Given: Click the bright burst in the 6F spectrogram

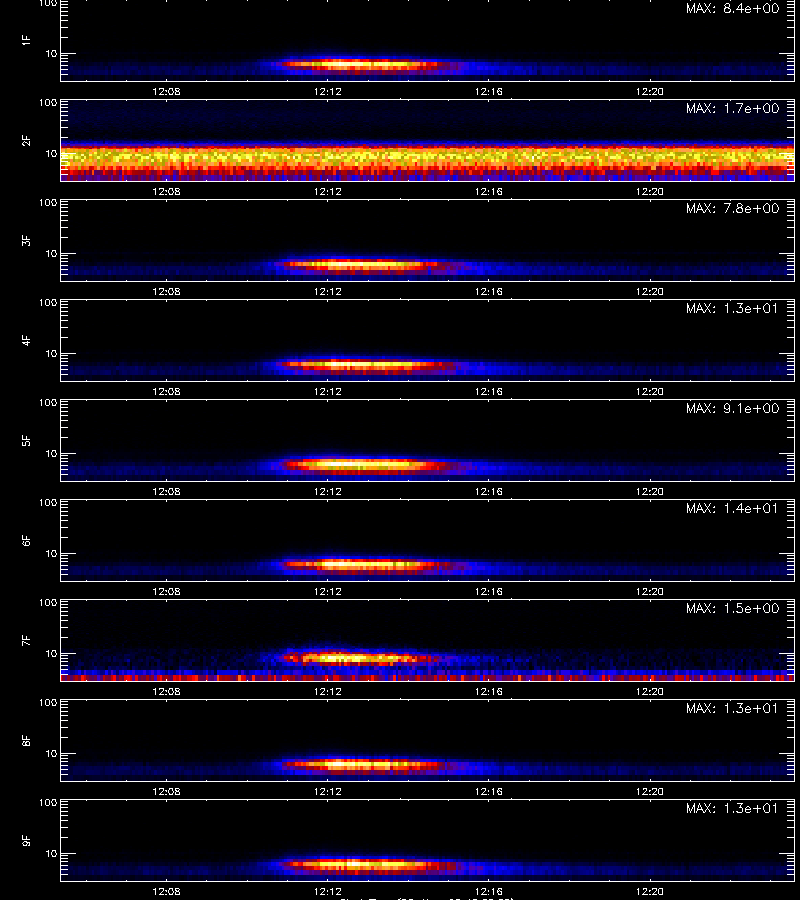Looking at the screenshot, I should click(367, 565).
